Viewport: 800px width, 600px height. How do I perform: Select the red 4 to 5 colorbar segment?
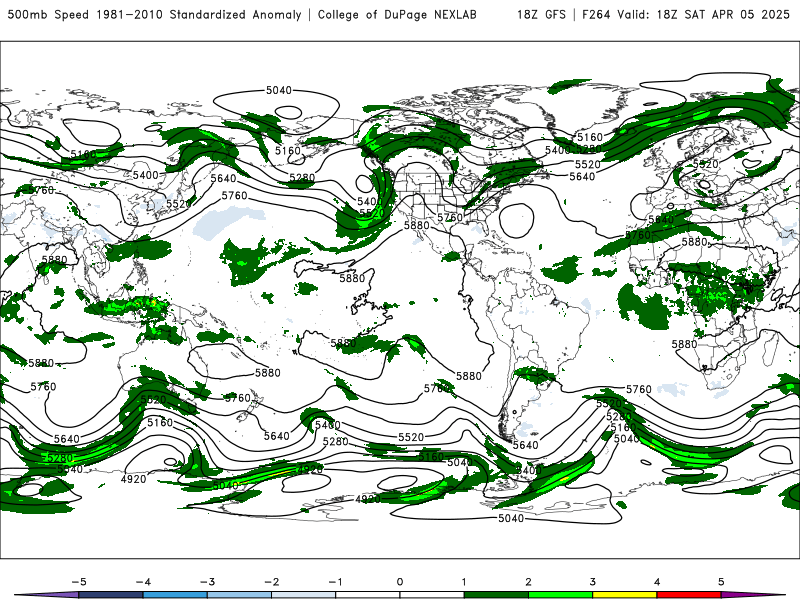click(689, 595)
